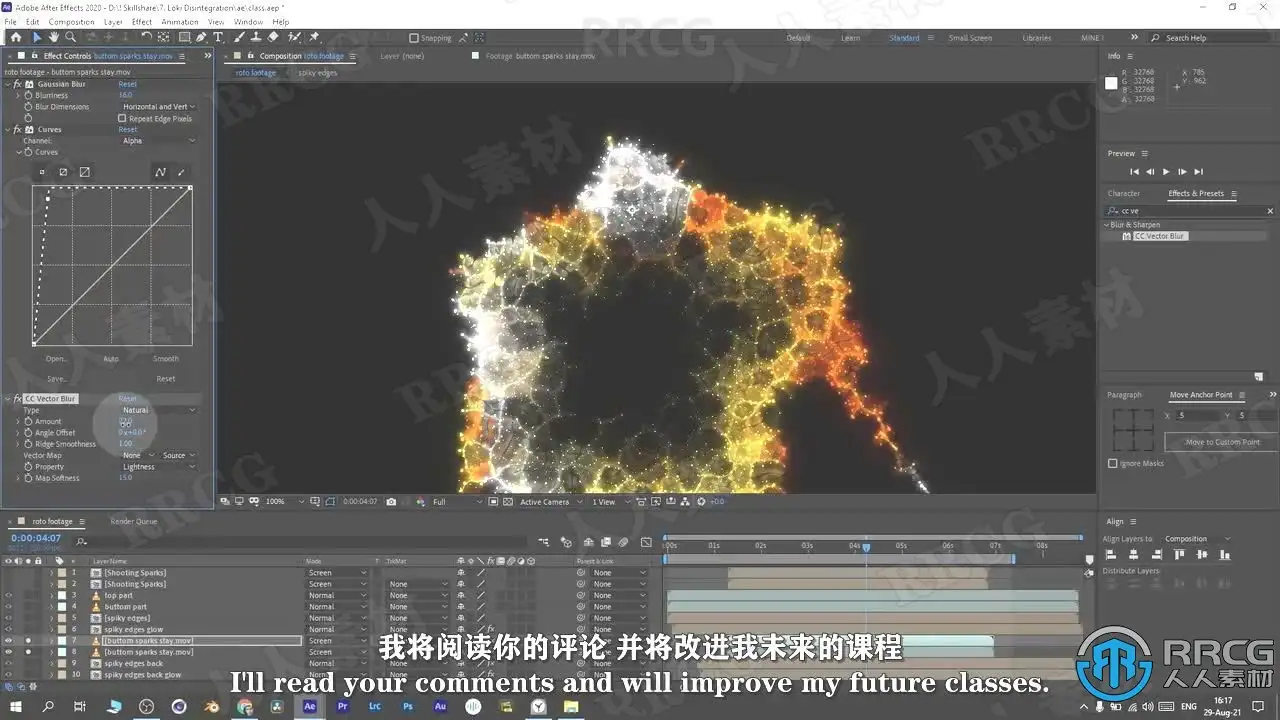
Task: Click the Angle Offset stopwatch icon
Action: tap(28, 433)
